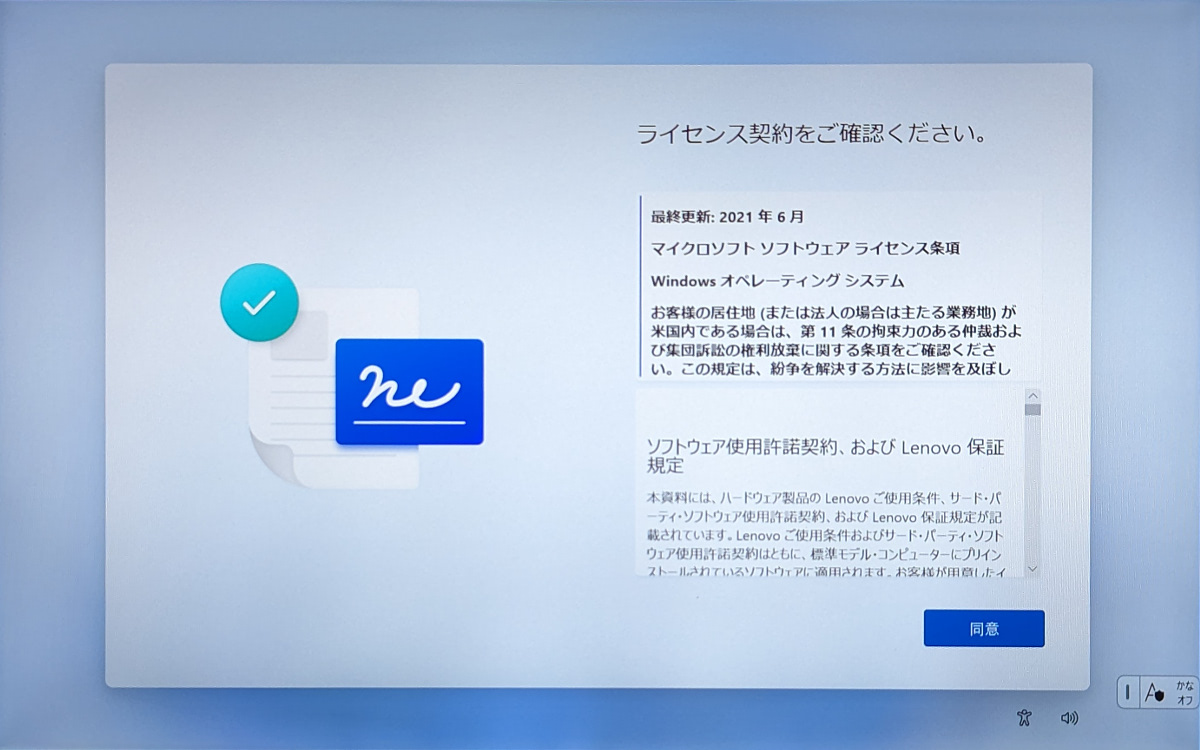Screen dimensions: 1200x750
Task: Click the IME input mode A icon
Action: [x=1154, y=691]
